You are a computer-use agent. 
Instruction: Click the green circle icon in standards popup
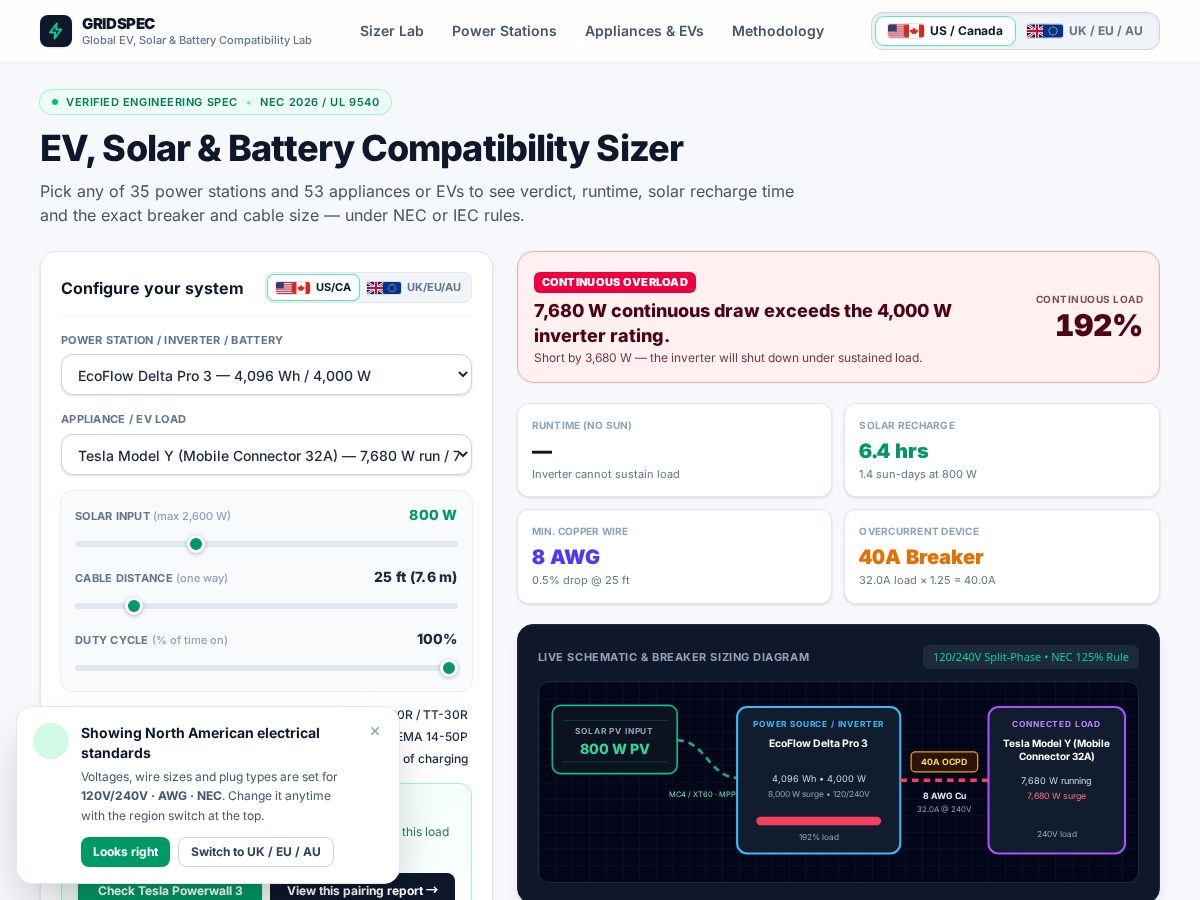(x=51, y=741)
